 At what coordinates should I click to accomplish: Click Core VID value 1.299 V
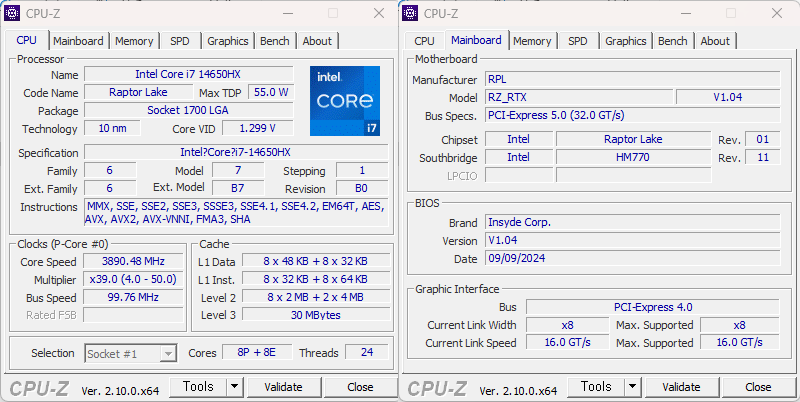258,129
